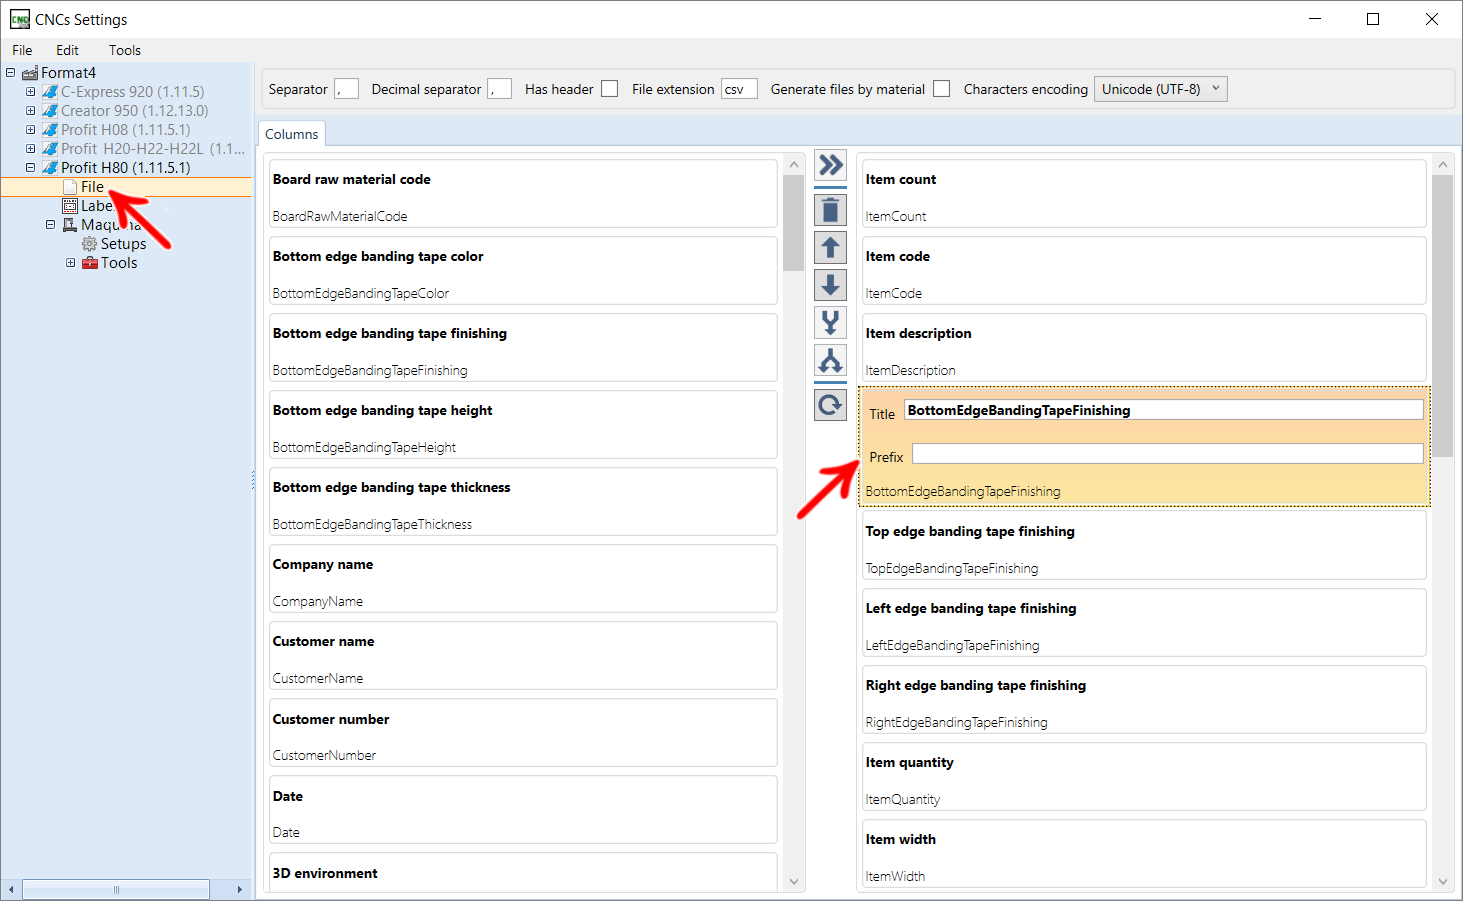Screen dimensions: 1470x910
Task: Select Top edge banding tape finishing column
Action: click(x=1144, y=546)
